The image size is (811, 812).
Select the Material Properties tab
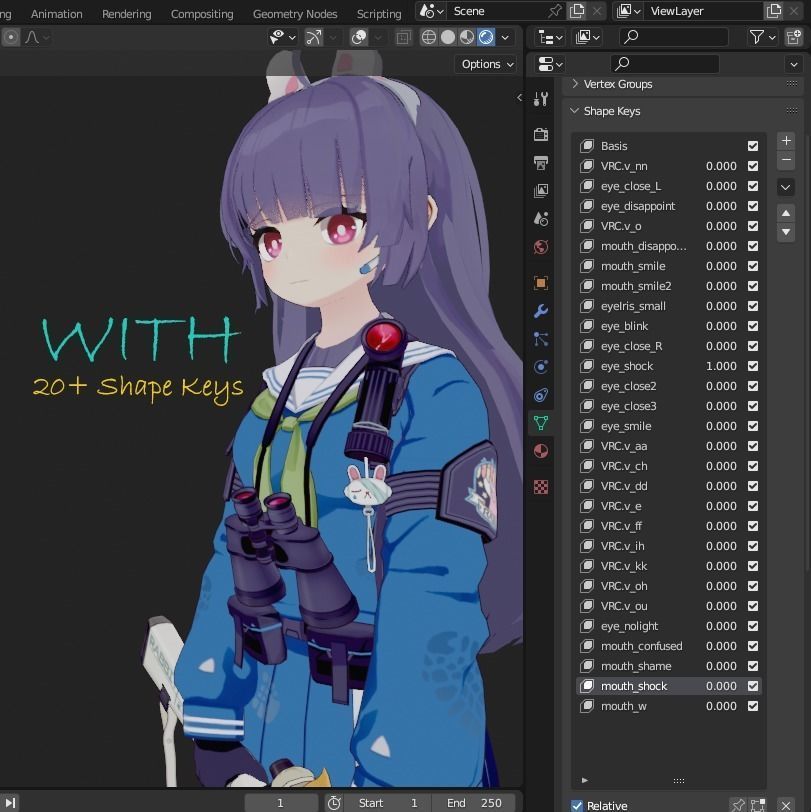[x=540, y=451]
